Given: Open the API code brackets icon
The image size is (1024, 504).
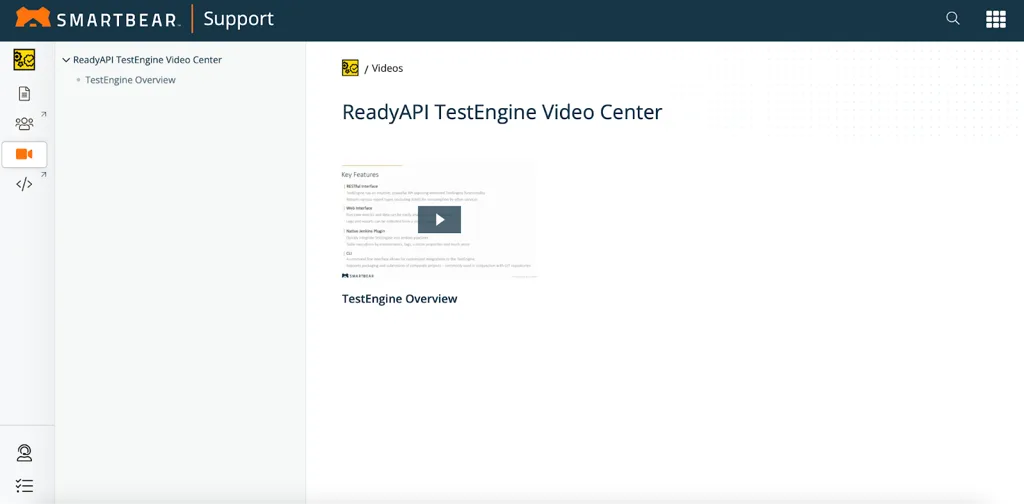Looking at the screenshot, I should [24, 184].
